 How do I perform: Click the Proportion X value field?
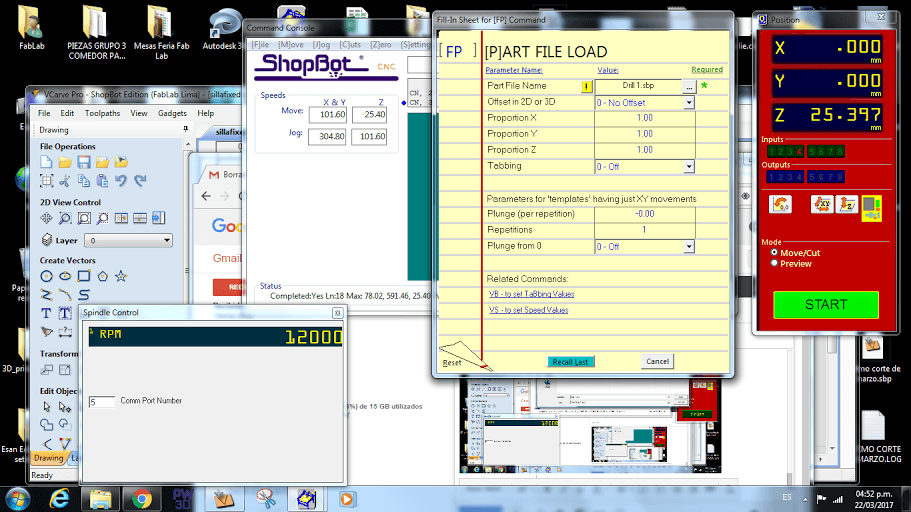pos(644,118)
